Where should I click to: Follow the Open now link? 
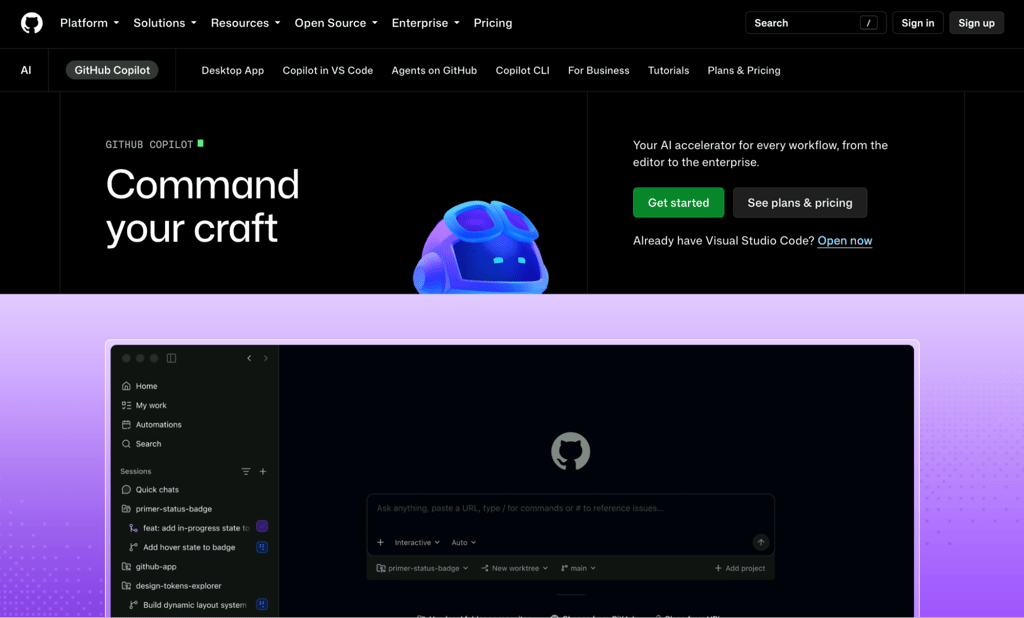[844, 240]
